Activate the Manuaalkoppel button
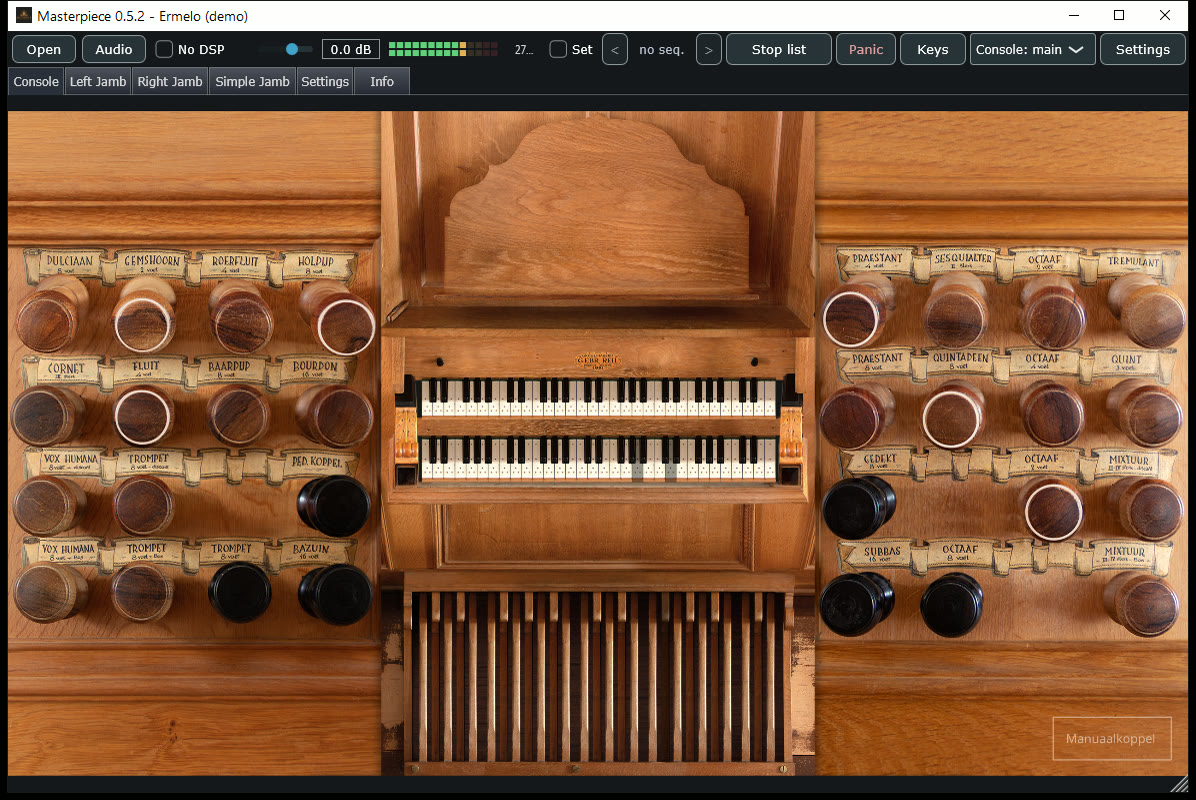The width and height of the screenshot is (1196, 800). tap(1111, 738)
